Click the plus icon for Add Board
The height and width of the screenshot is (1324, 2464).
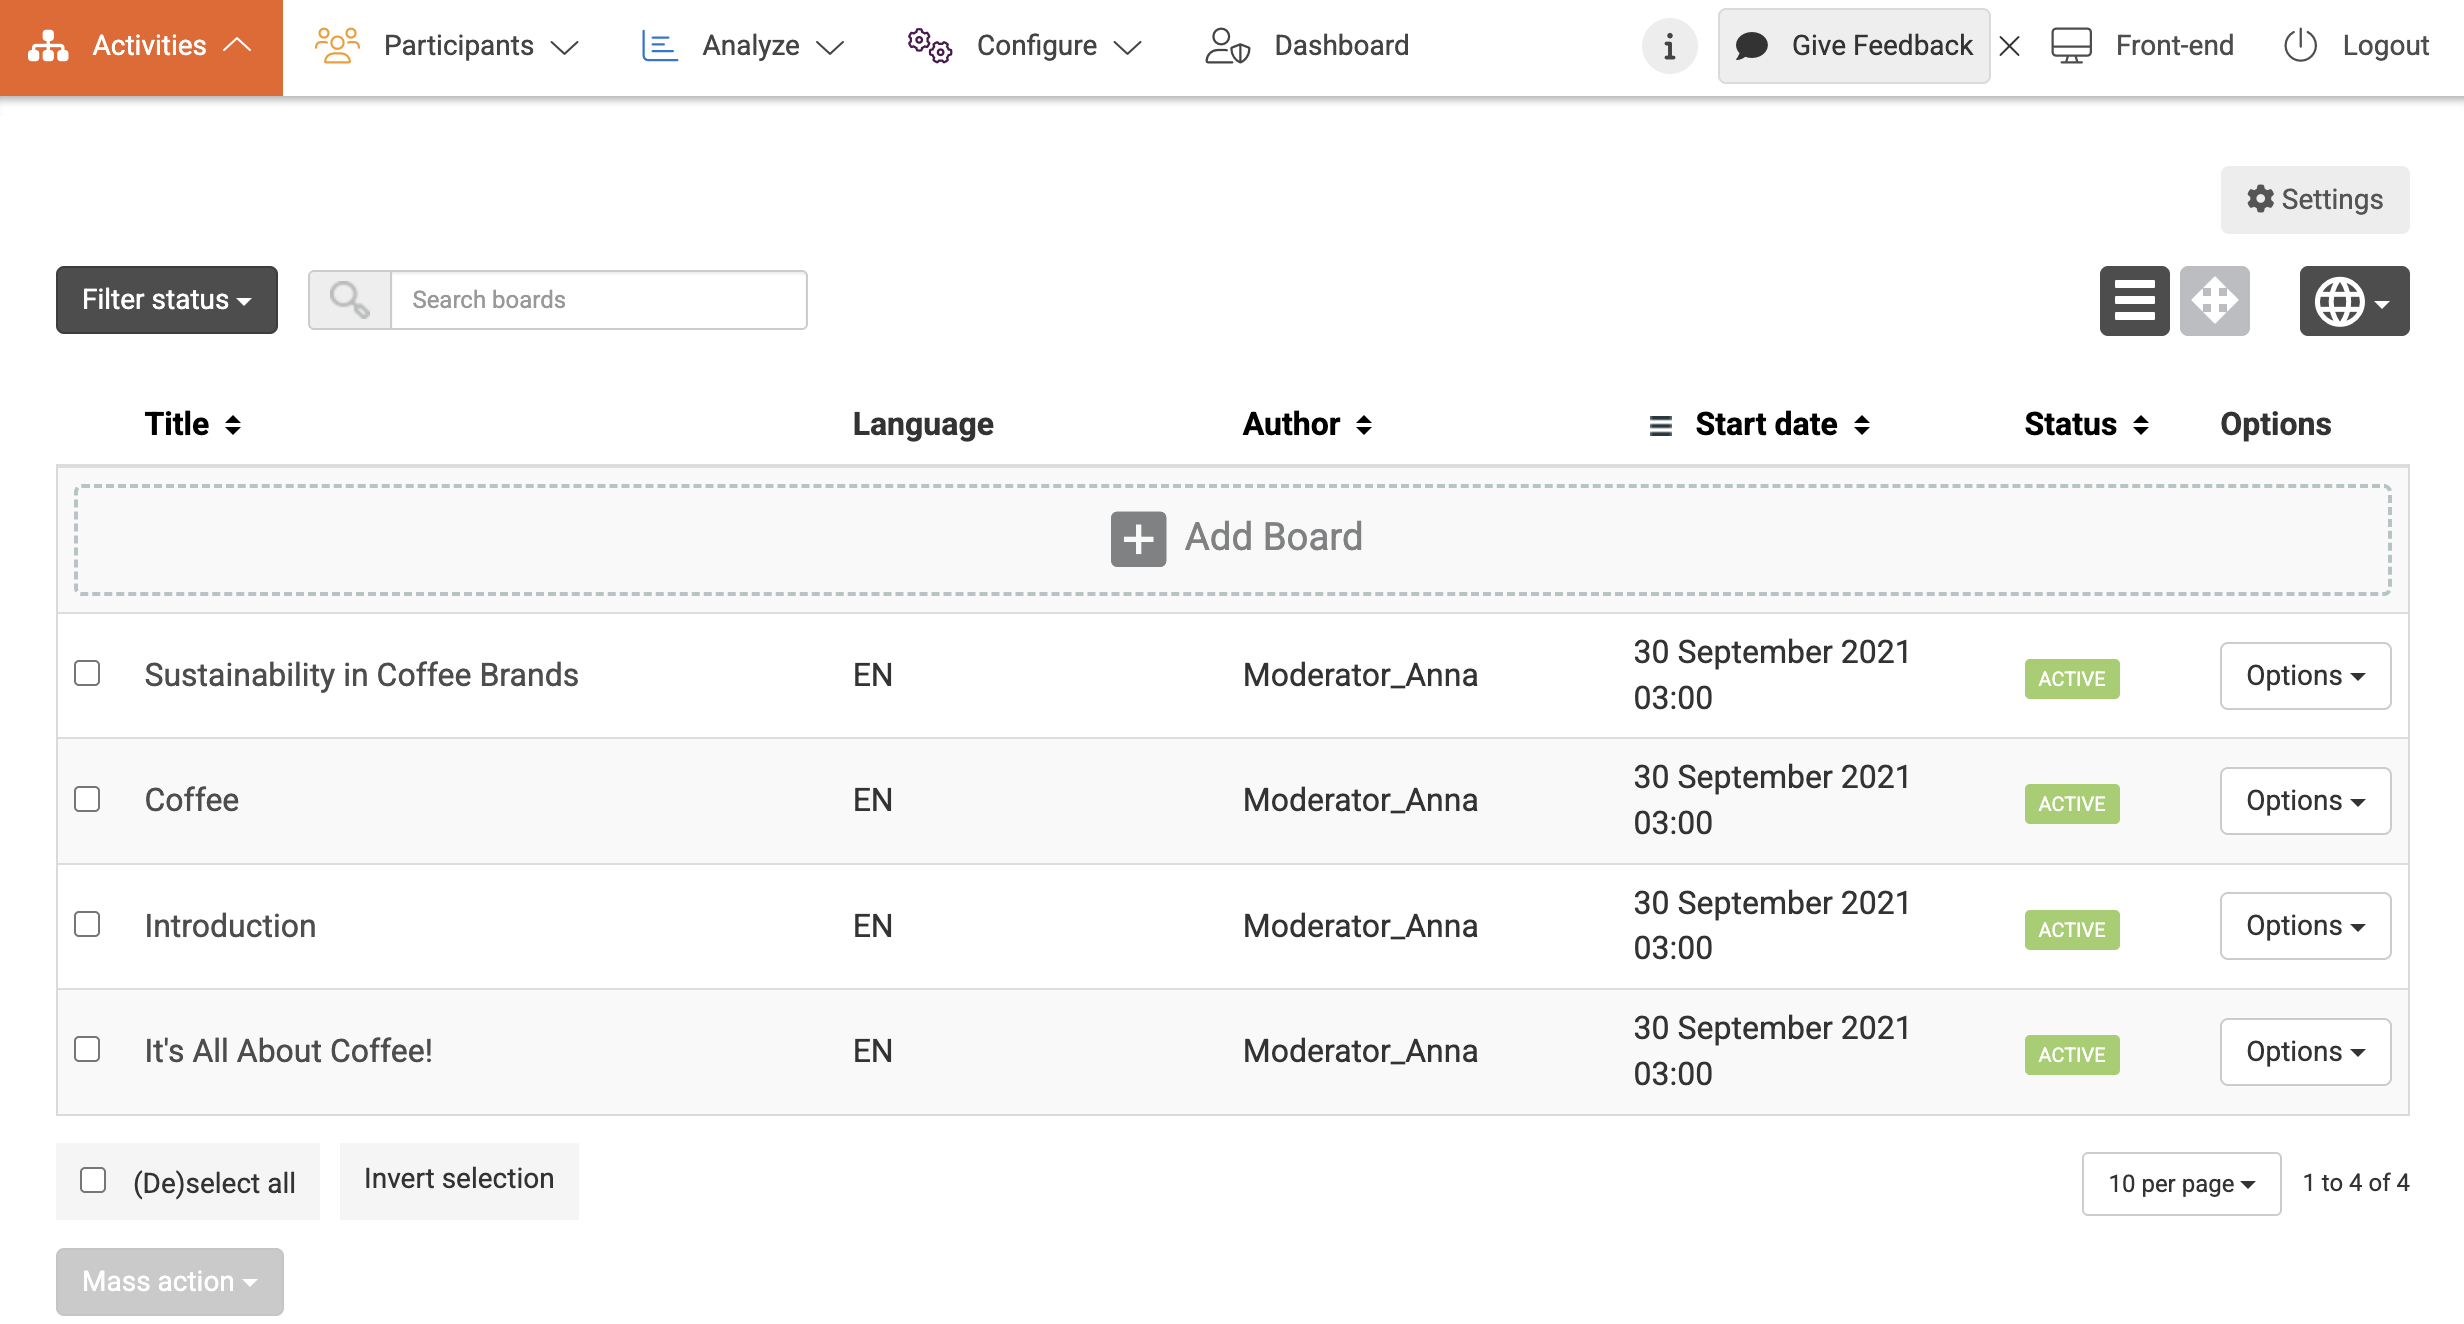pos(1138,539)
